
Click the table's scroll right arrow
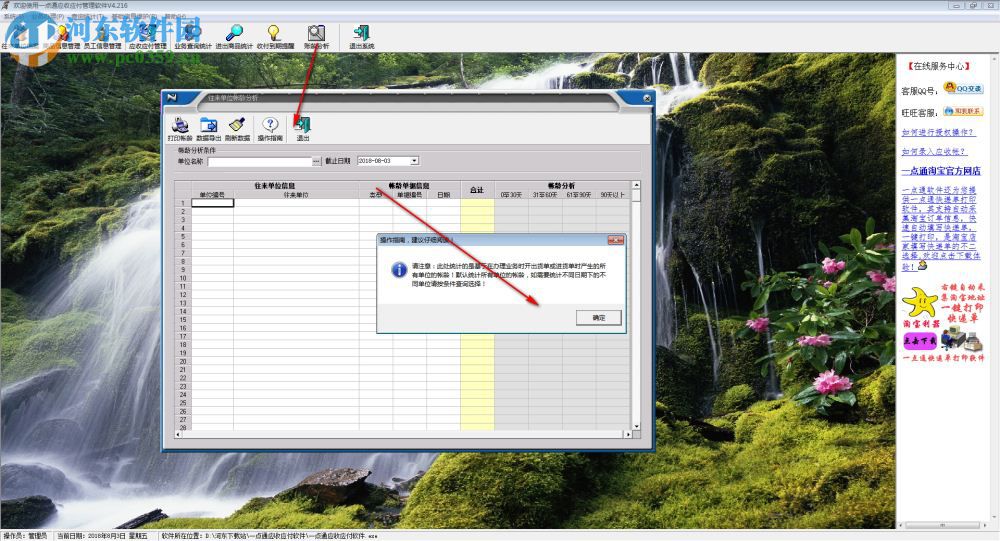(628, 434)
